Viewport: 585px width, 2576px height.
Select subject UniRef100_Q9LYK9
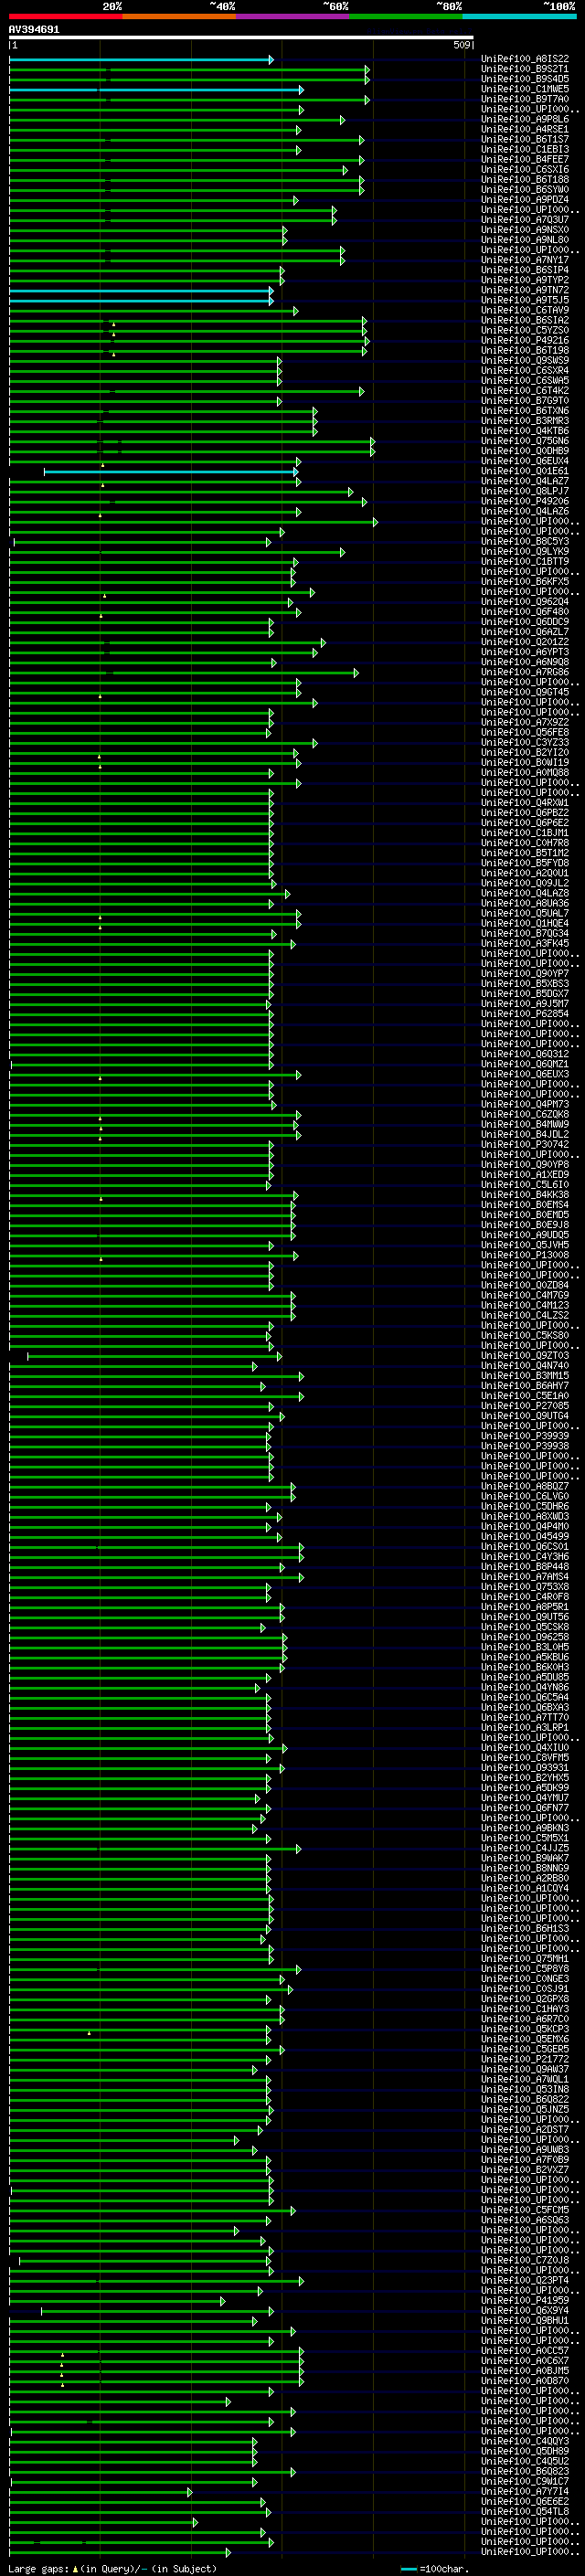coord(525,551)
